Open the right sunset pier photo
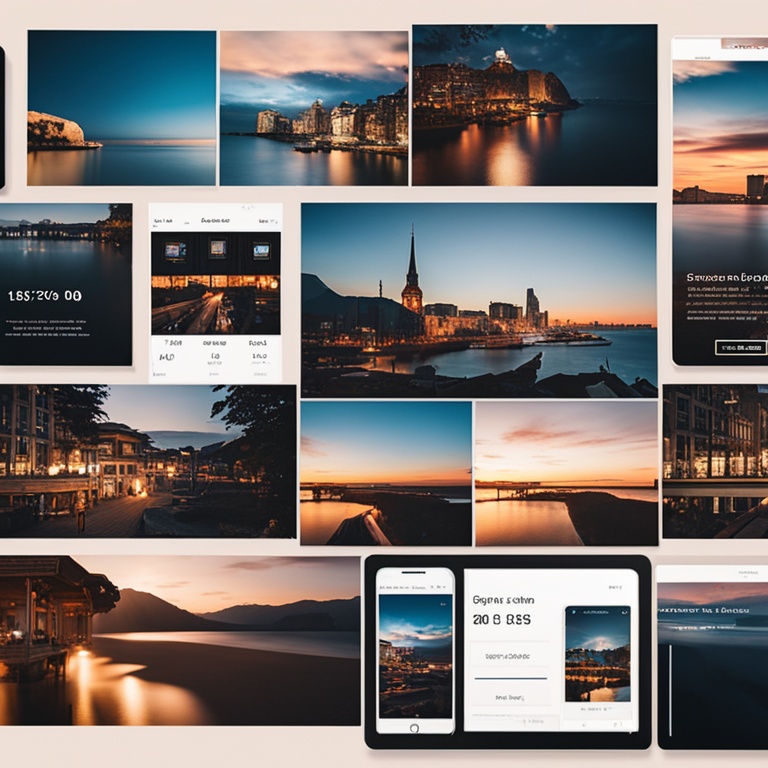 (x=566, y=473)
